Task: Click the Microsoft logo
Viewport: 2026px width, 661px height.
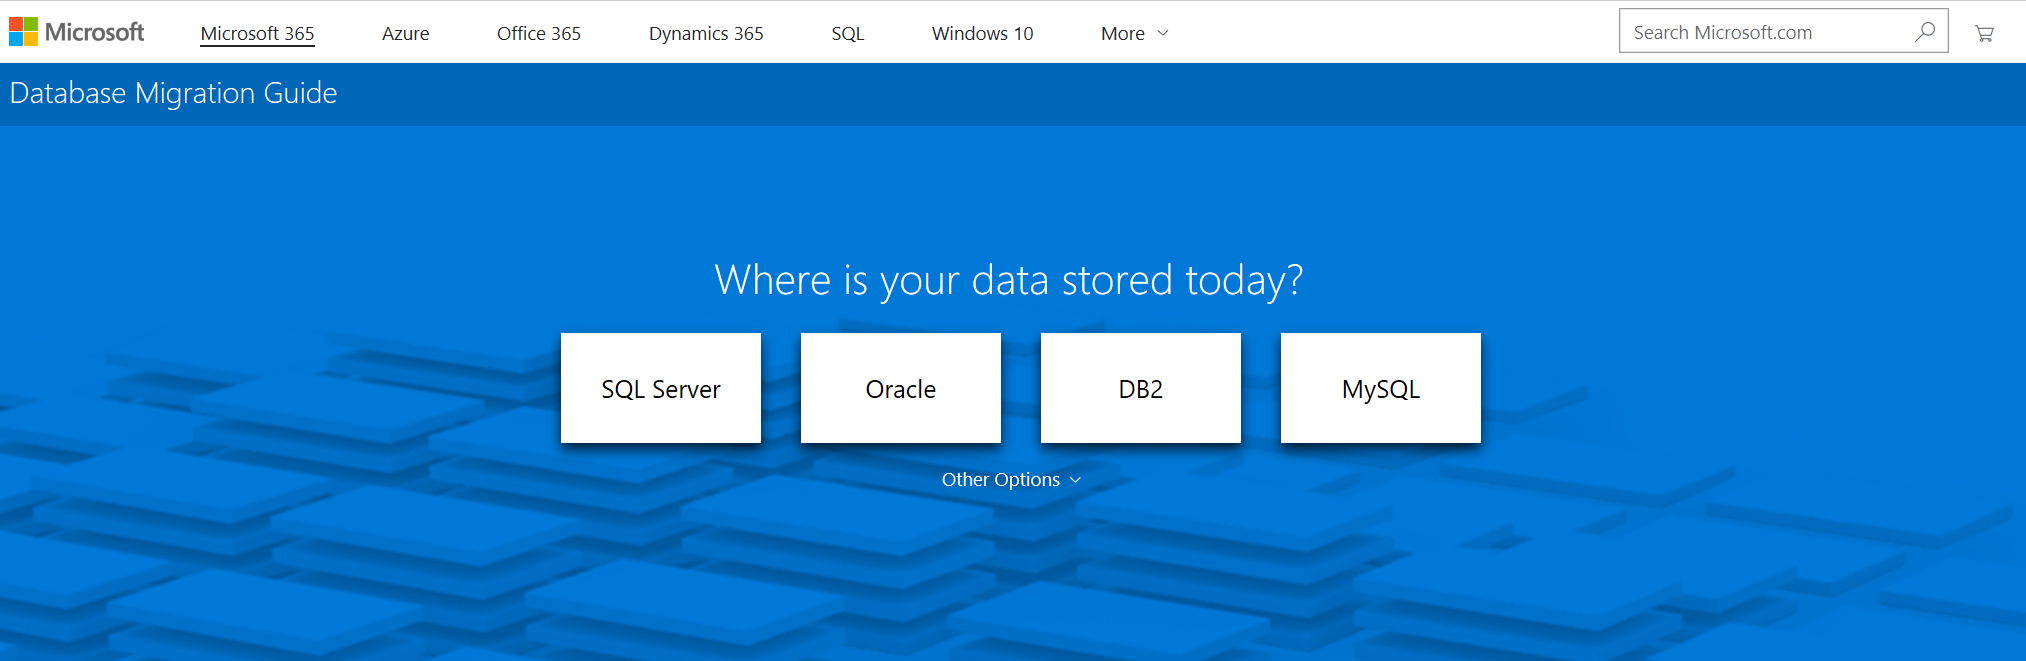Action: click(x=24, y=32)
